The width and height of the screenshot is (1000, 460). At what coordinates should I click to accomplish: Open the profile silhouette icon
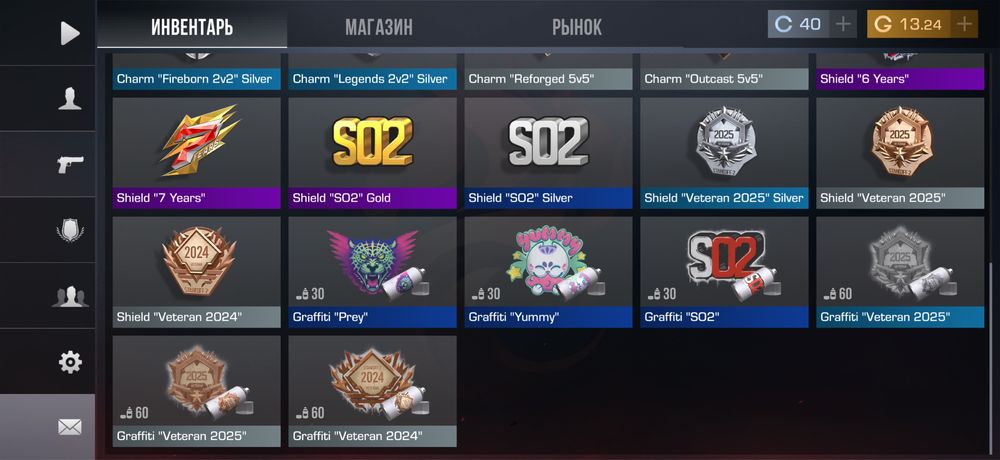click(70, 99)
